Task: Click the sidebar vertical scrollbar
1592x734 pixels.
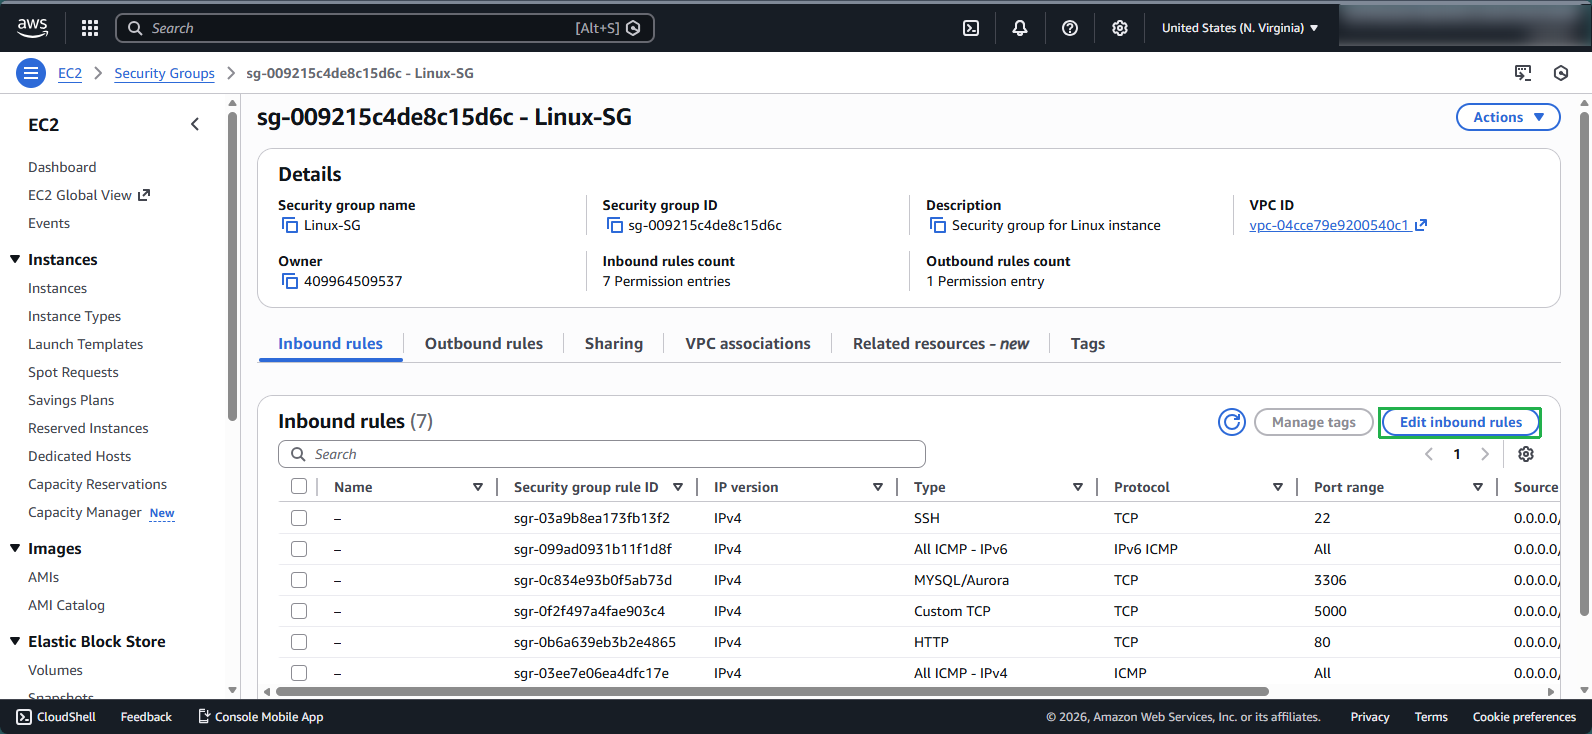Action: (x=233, y=265)
